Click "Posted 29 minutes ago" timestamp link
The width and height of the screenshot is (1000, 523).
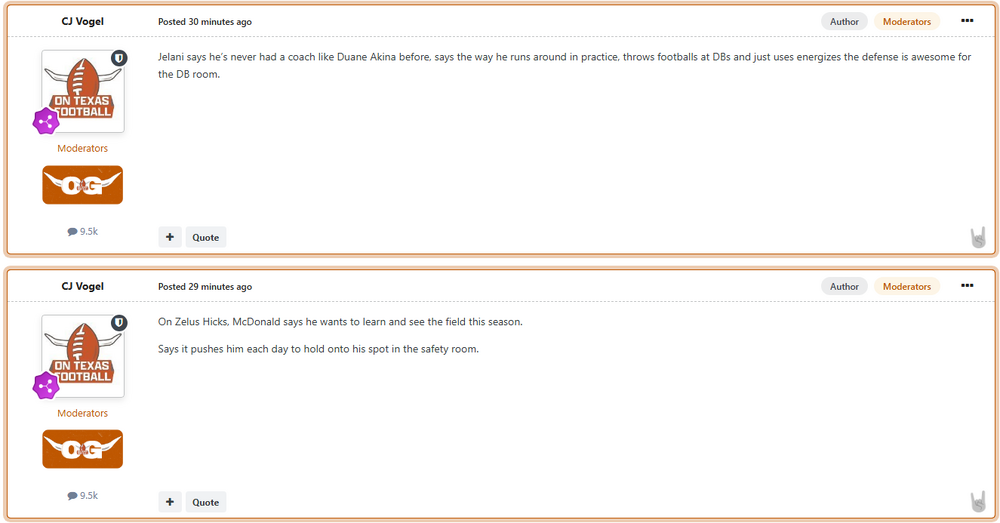click(205, 287)
